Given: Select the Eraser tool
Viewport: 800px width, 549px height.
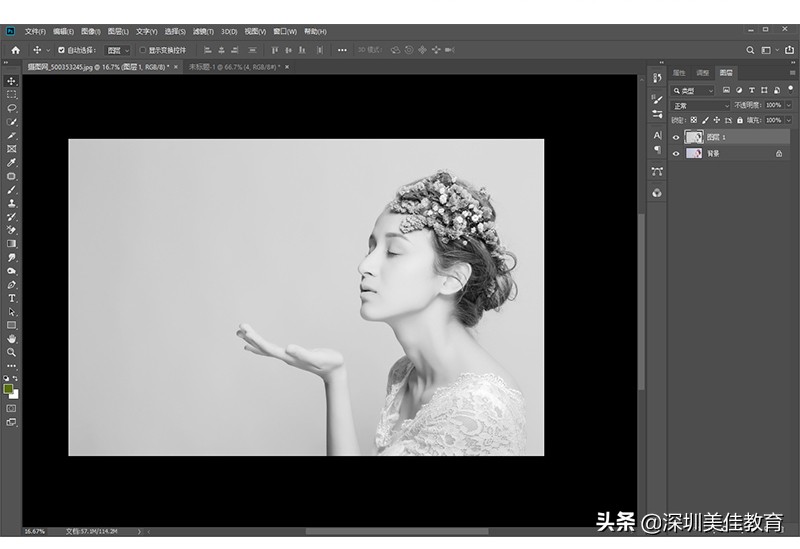Looking at the screenshot, I should pos(11,230).
